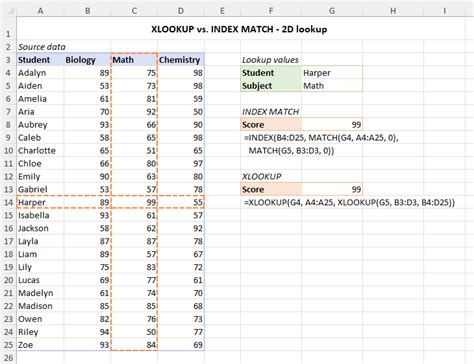
Task: Select column H header
Action: [x=393, y=11]
